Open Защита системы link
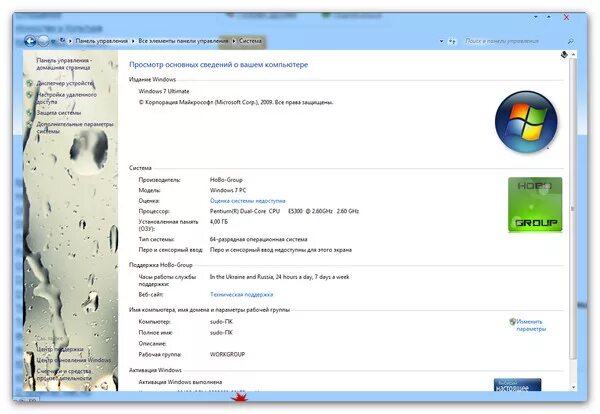This screenshot has width=600, height=414. click(59, 113)
